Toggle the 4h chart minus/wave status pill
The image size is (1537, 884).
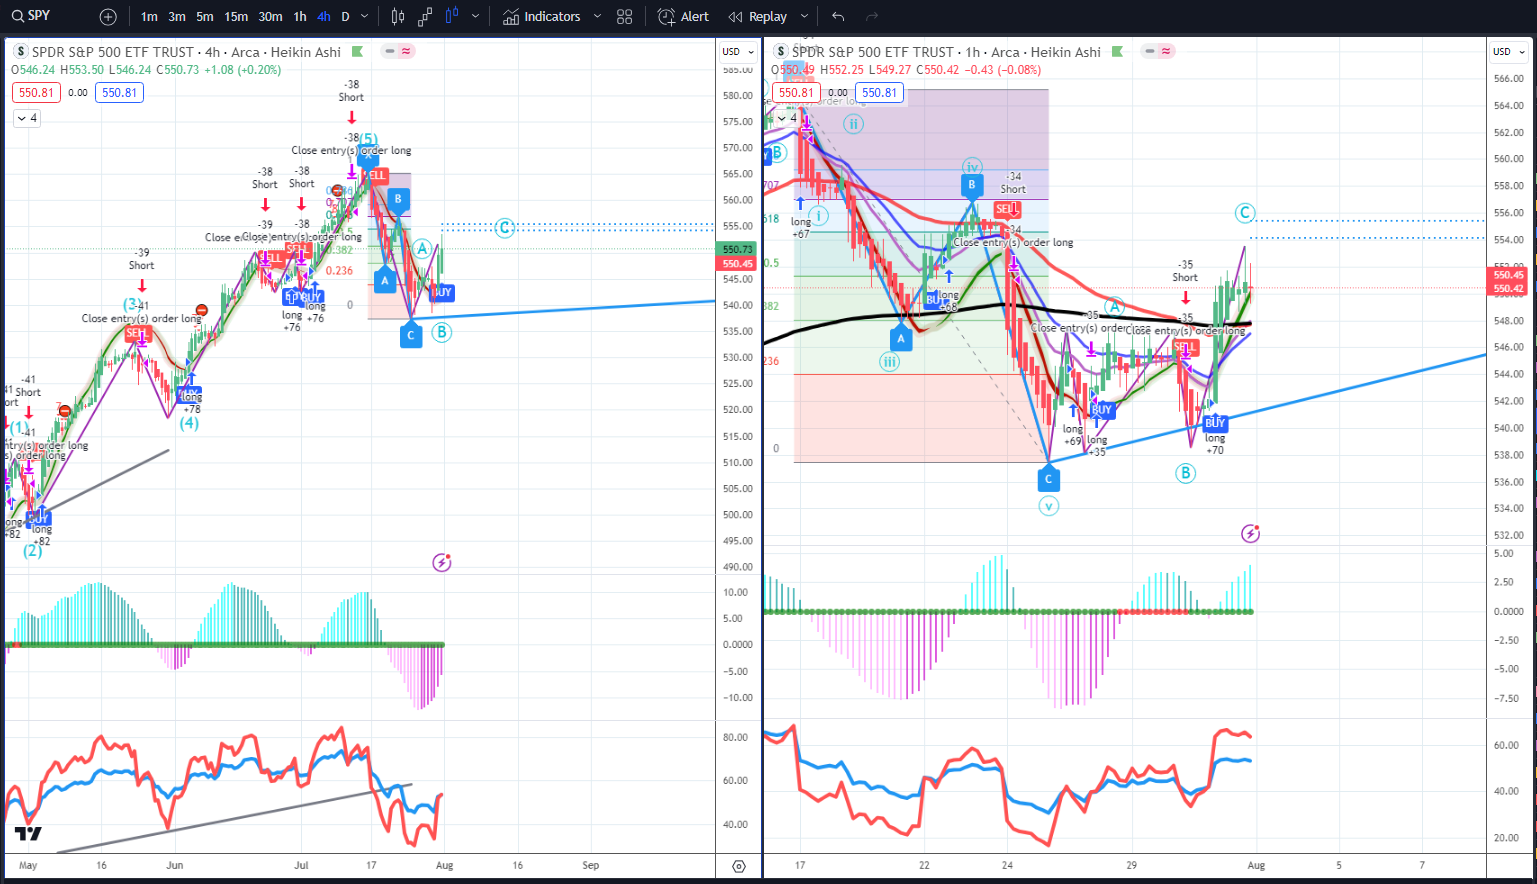point(398,52)
